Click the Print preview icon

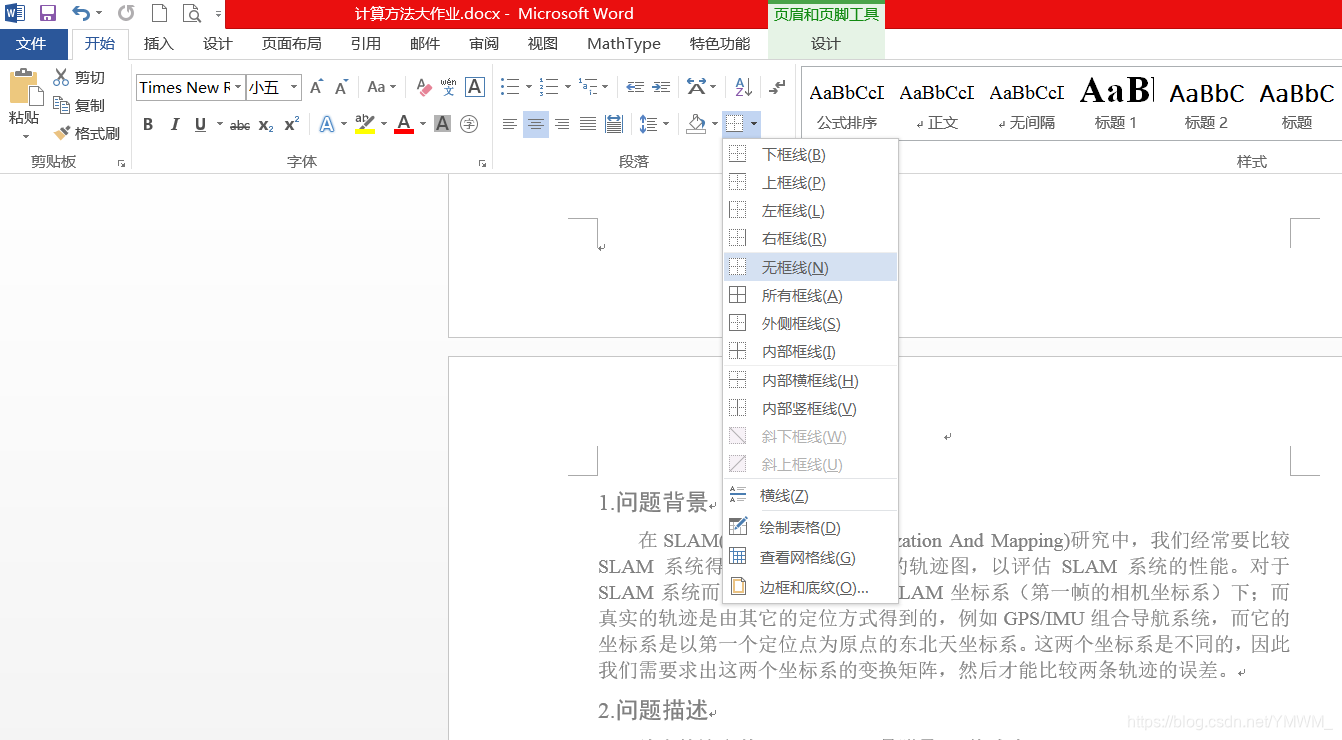click(x=191, y=13)
